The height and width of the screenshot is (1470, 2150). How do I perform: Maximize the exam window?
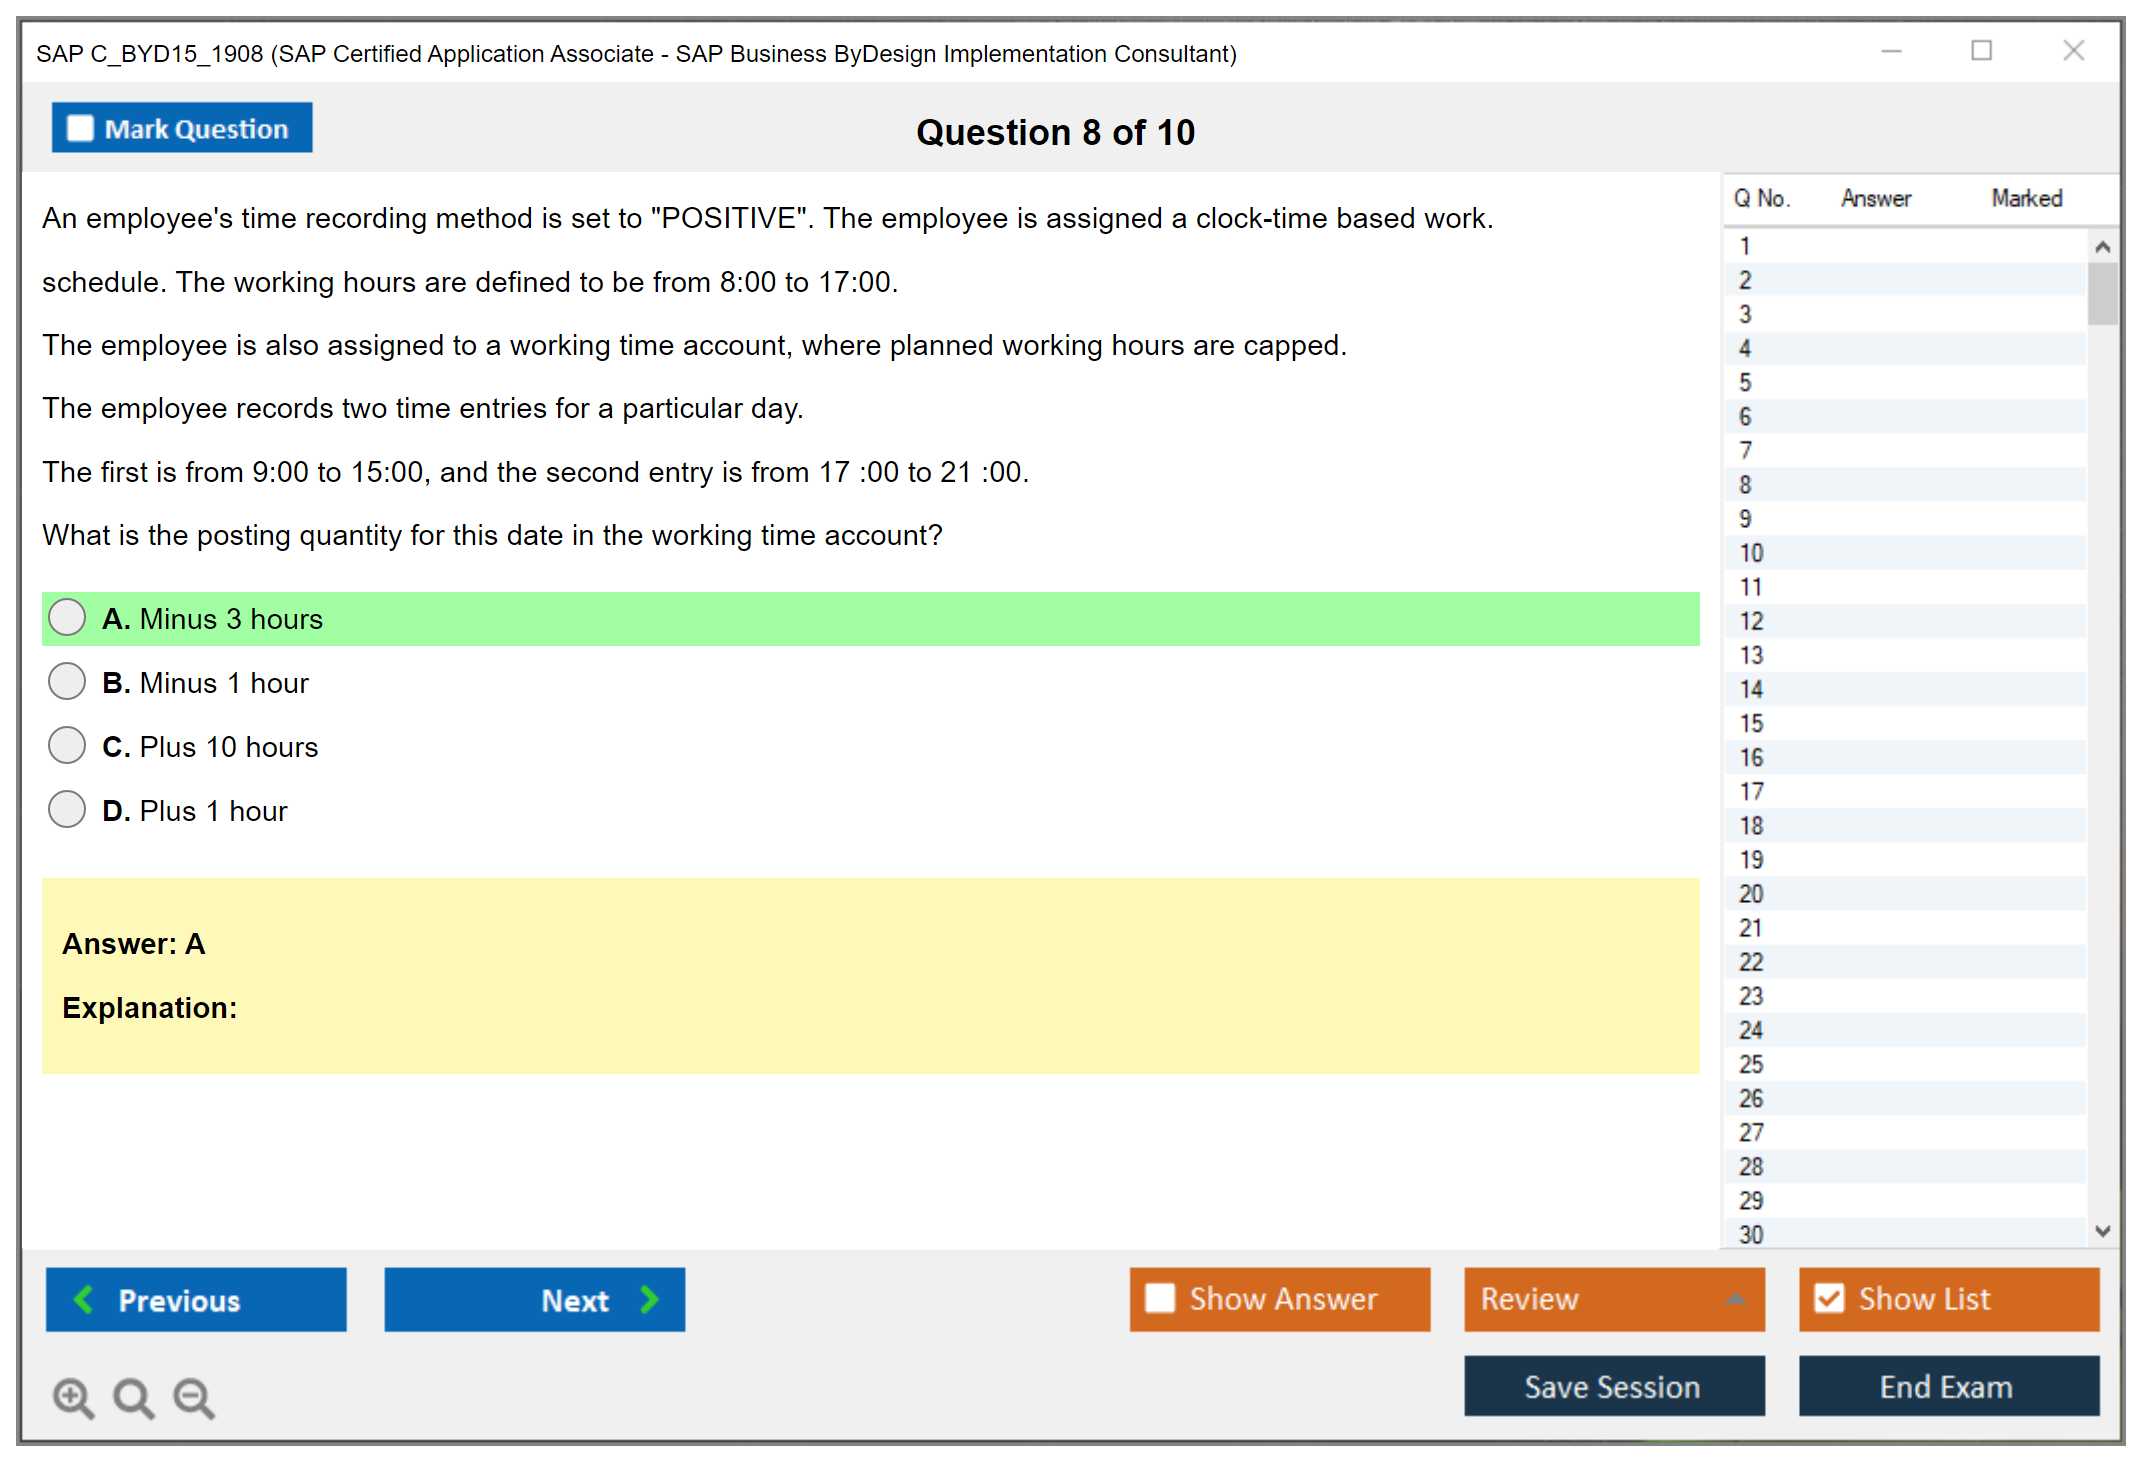tap(1981, 51)
